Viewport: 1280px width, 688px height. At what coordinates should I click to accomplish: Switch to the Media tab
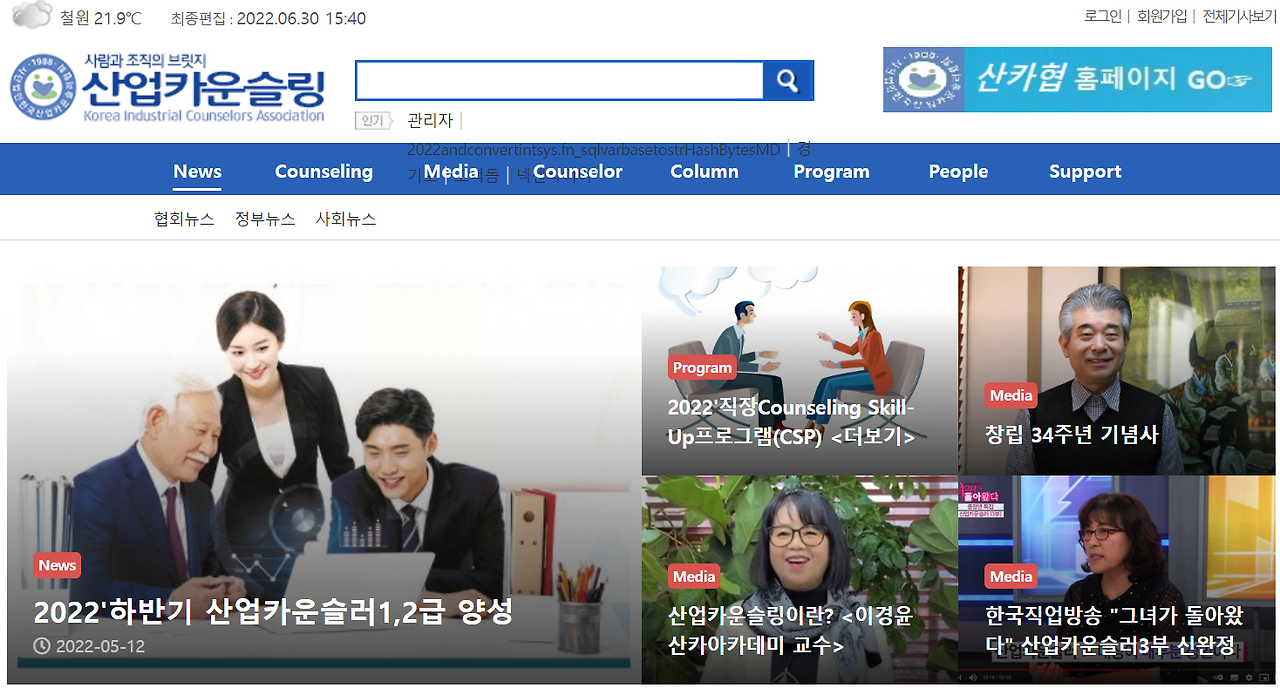pyautogui.click(x=451, y=171)
